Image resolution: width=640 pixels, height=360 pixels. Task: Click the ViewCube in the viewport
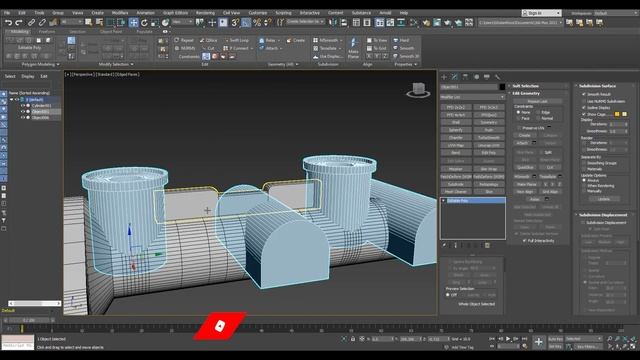coord(418,89)
